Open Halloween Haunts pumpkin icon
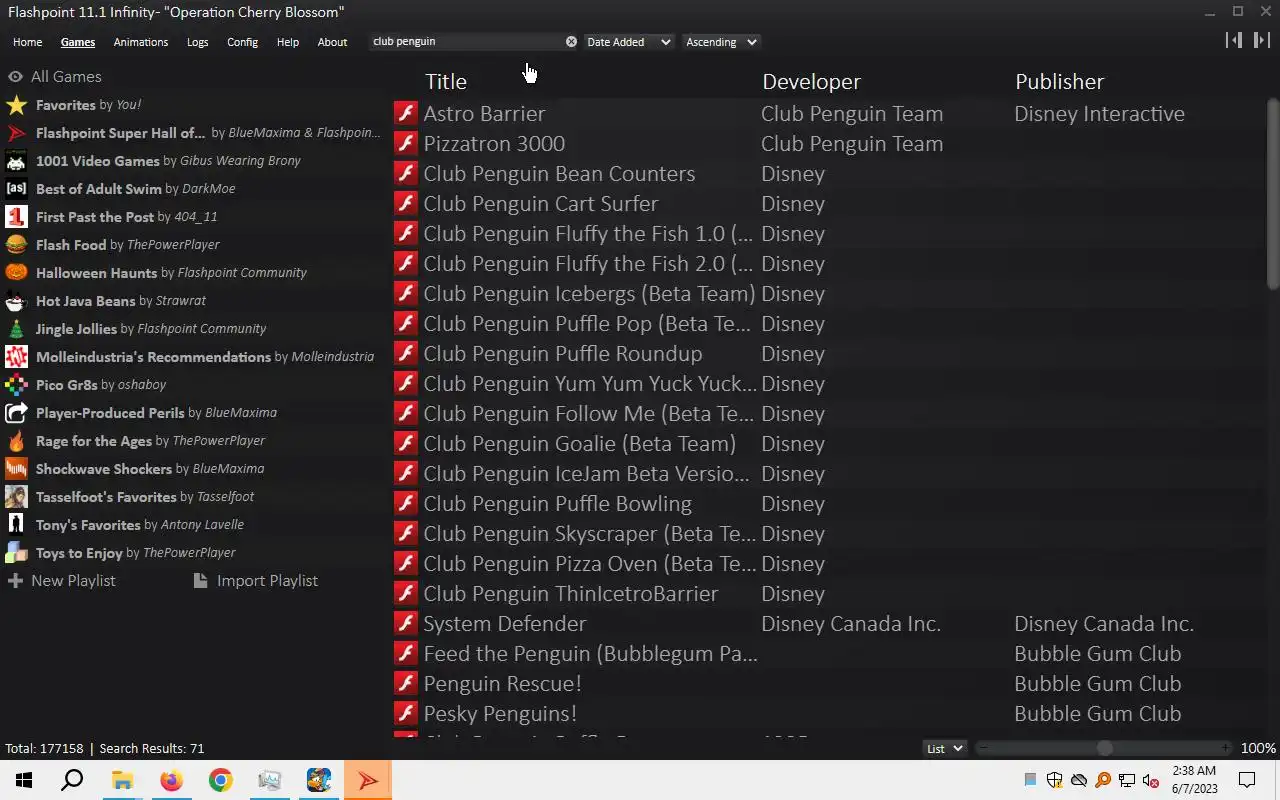1280x800 pixels. click(x=16, y=273)
